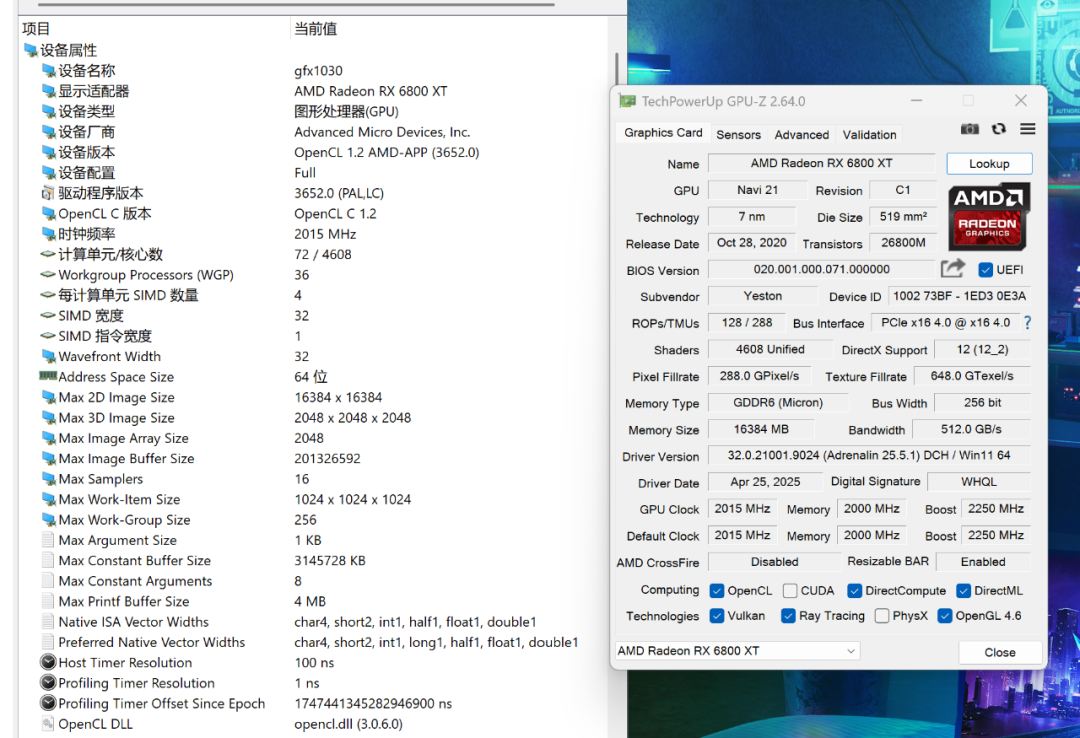Screen dimensions: 1080x738
Task: Select the 设备属性 tree root node
Action: [68, 50]
